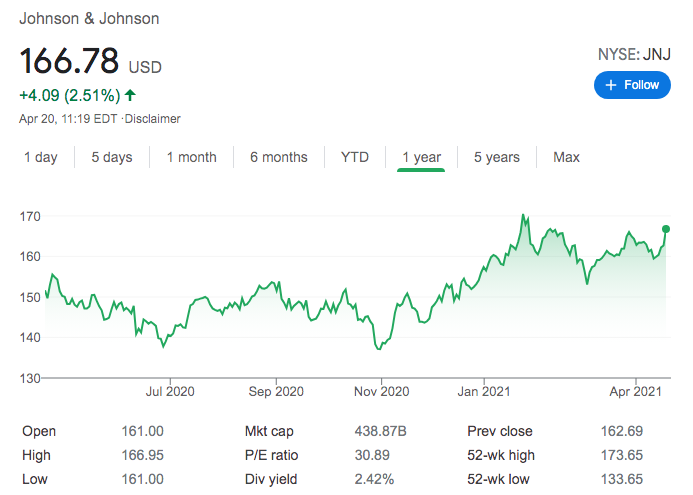Click the green up arrow beside price change
This screenshot has width=693, height=495.
click(131, 96)
